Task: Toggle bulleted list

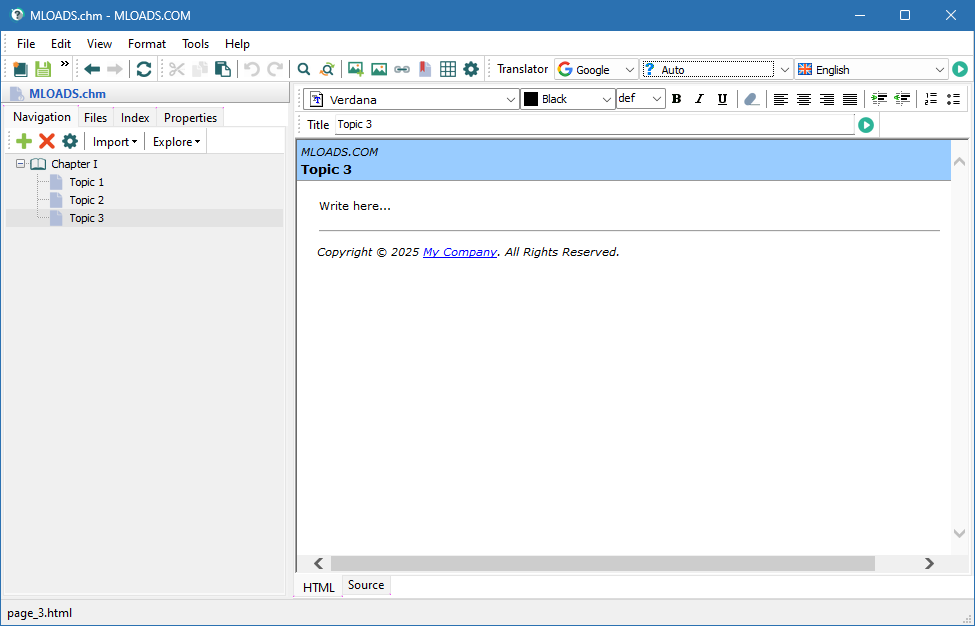Action: coord(953,99)
